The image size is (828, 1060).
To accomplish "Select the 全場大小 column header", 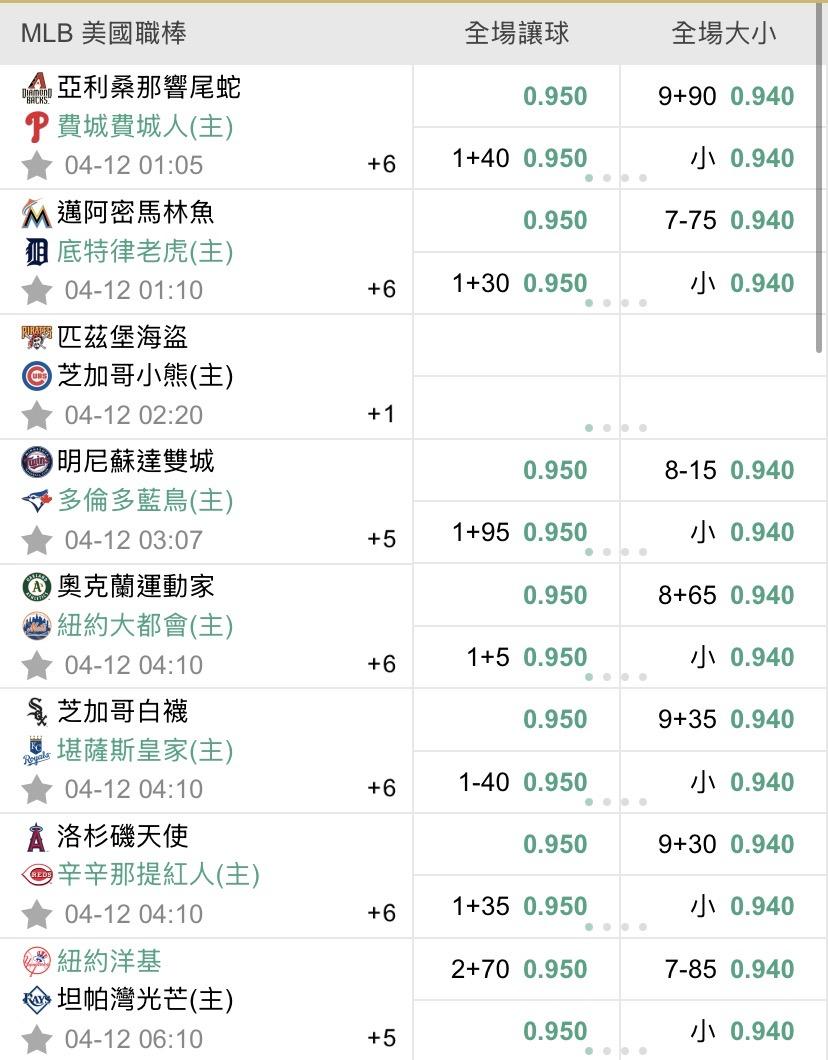I will point(723,33).
